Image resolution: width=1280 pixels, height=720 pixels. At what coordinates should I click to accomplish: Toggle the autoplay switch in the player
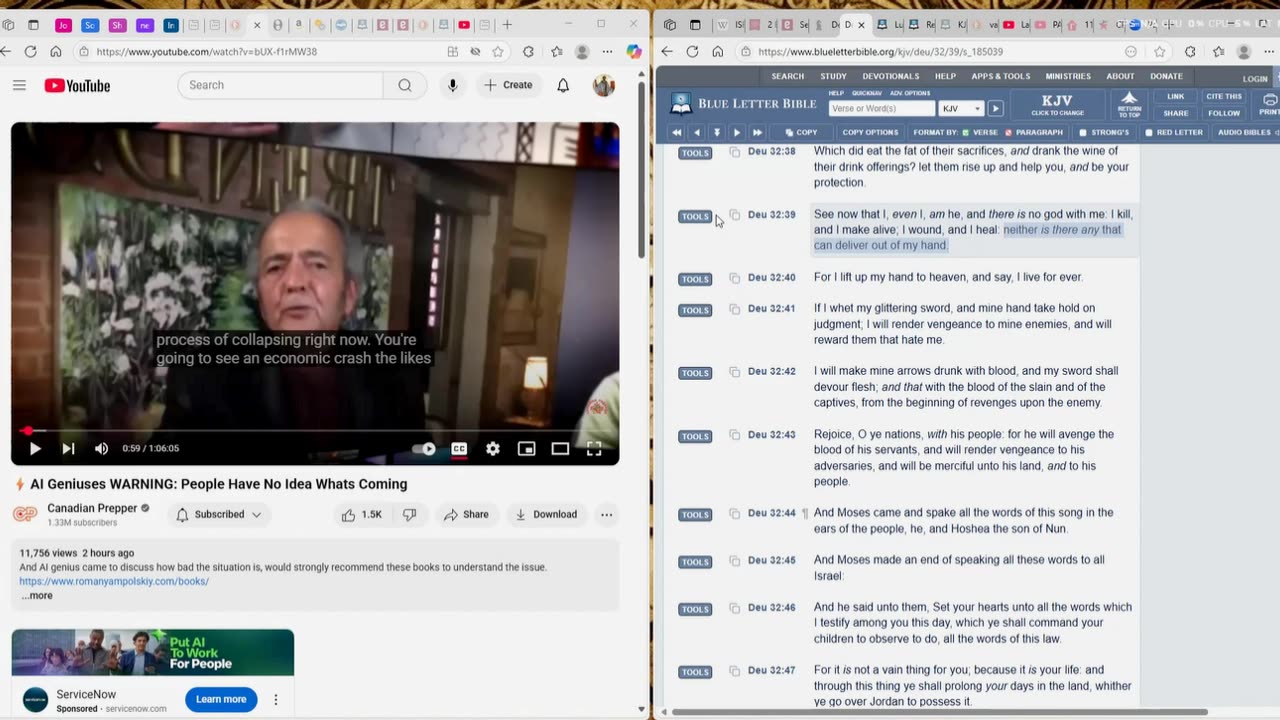point(425,449)
